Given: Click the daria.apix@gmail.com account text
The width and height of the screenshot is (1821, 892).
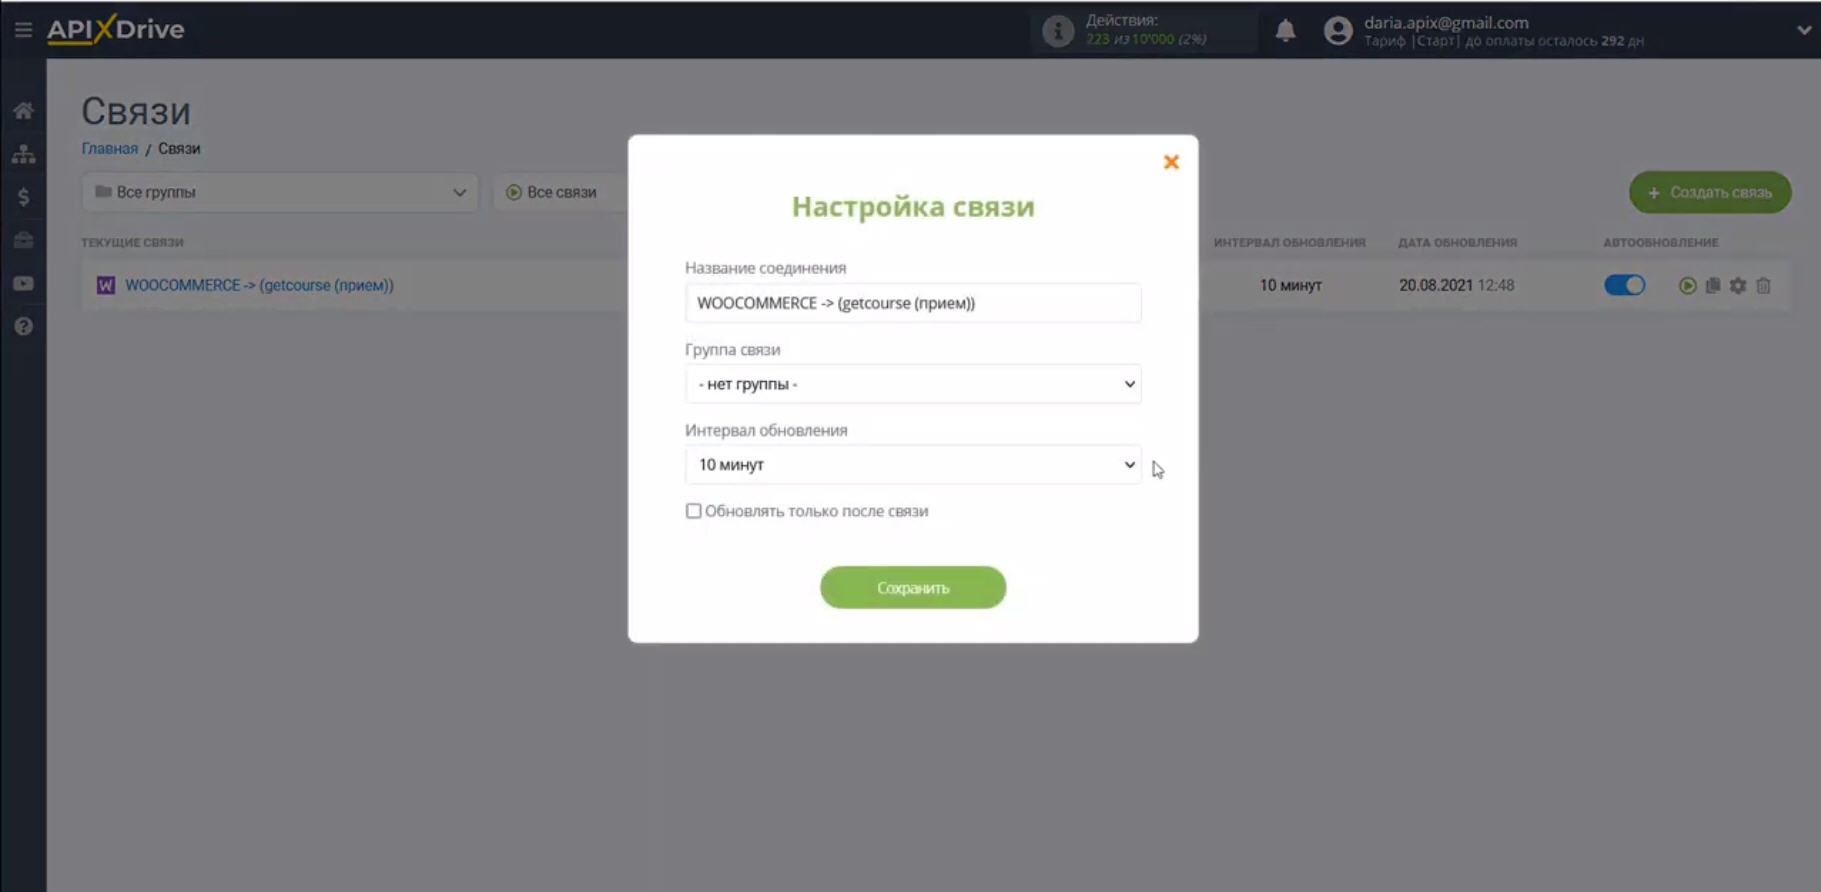Looking at the screenshot, I should [x=1446, y=22].
